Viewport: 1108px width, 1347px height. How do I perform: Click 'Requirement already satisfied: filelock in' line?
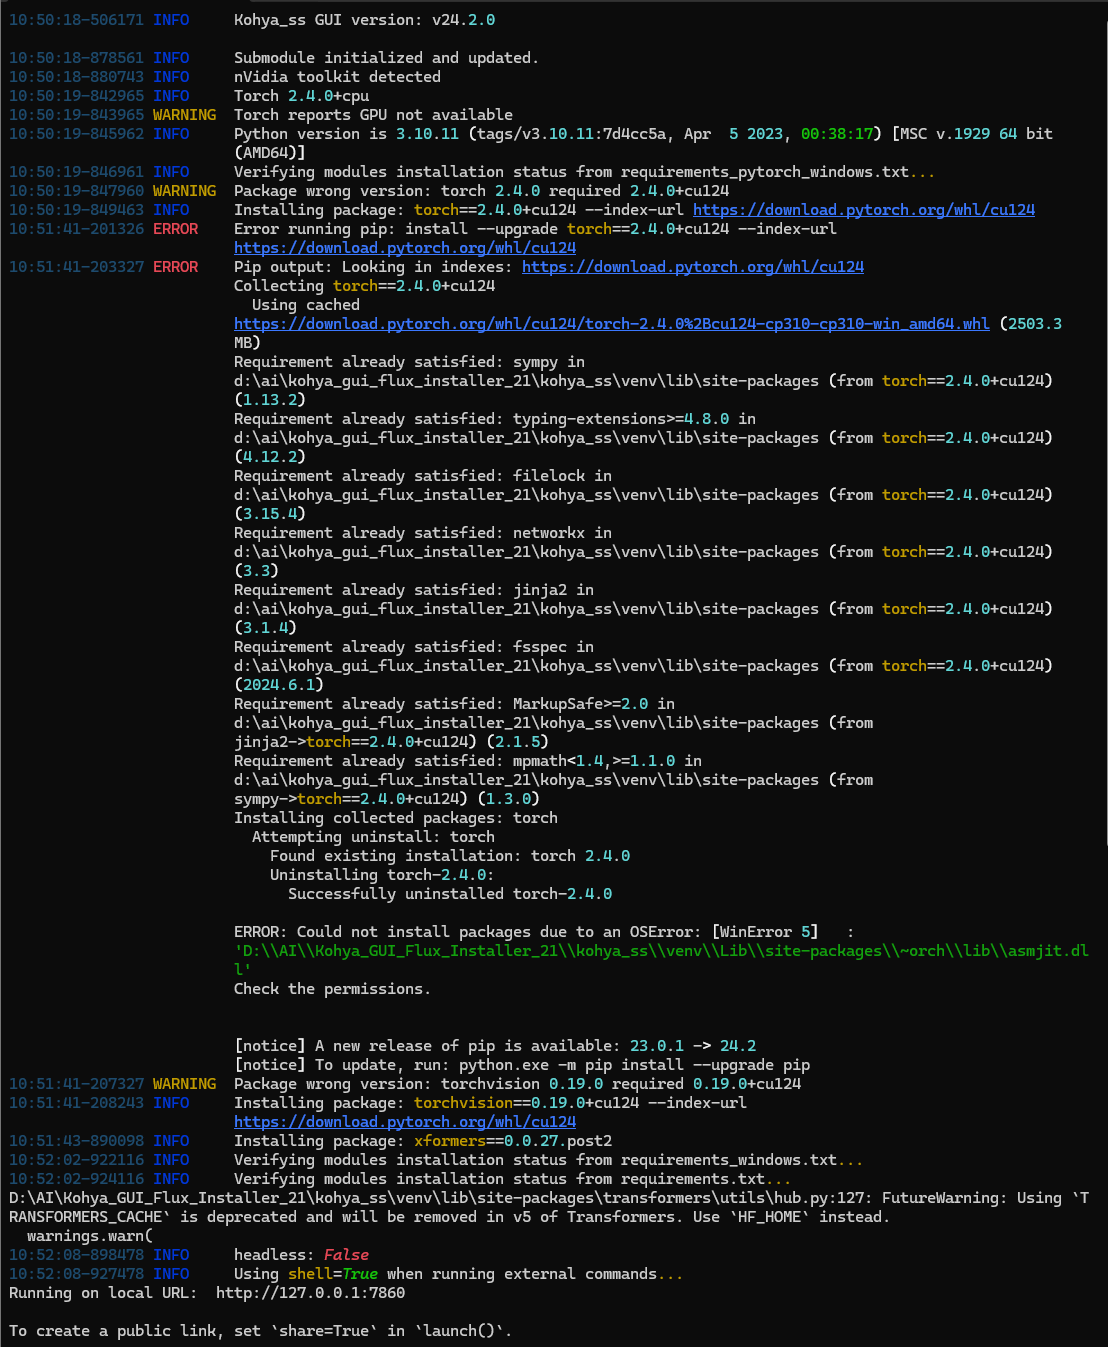[422, 476]
